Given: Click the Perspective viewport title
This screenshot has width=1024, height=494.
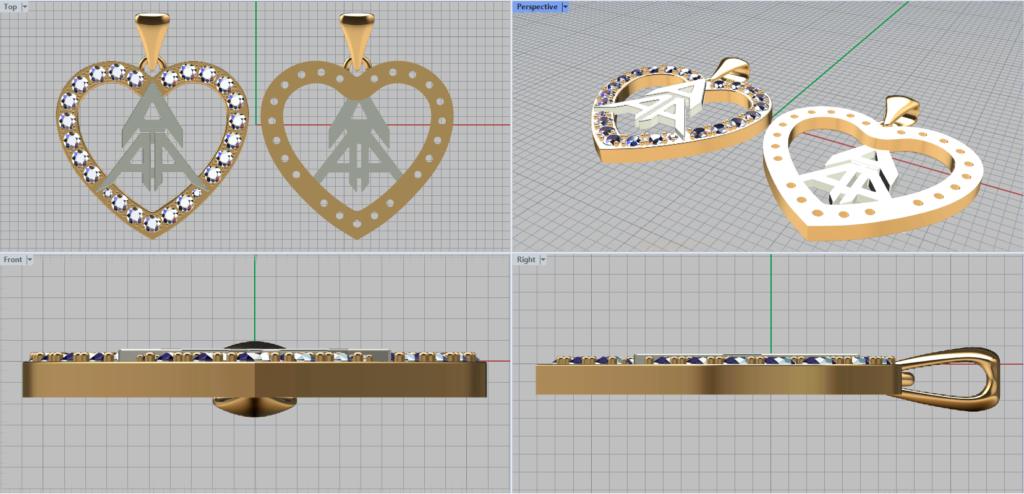Looking at the screenshot, I should click(537, 6).
